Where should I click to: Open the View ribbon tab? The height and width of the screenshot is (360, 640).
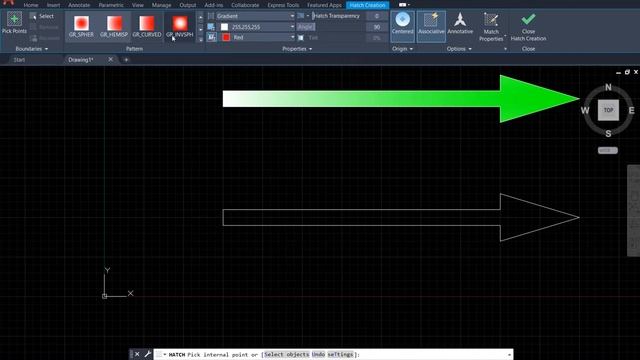pos(138,5)
